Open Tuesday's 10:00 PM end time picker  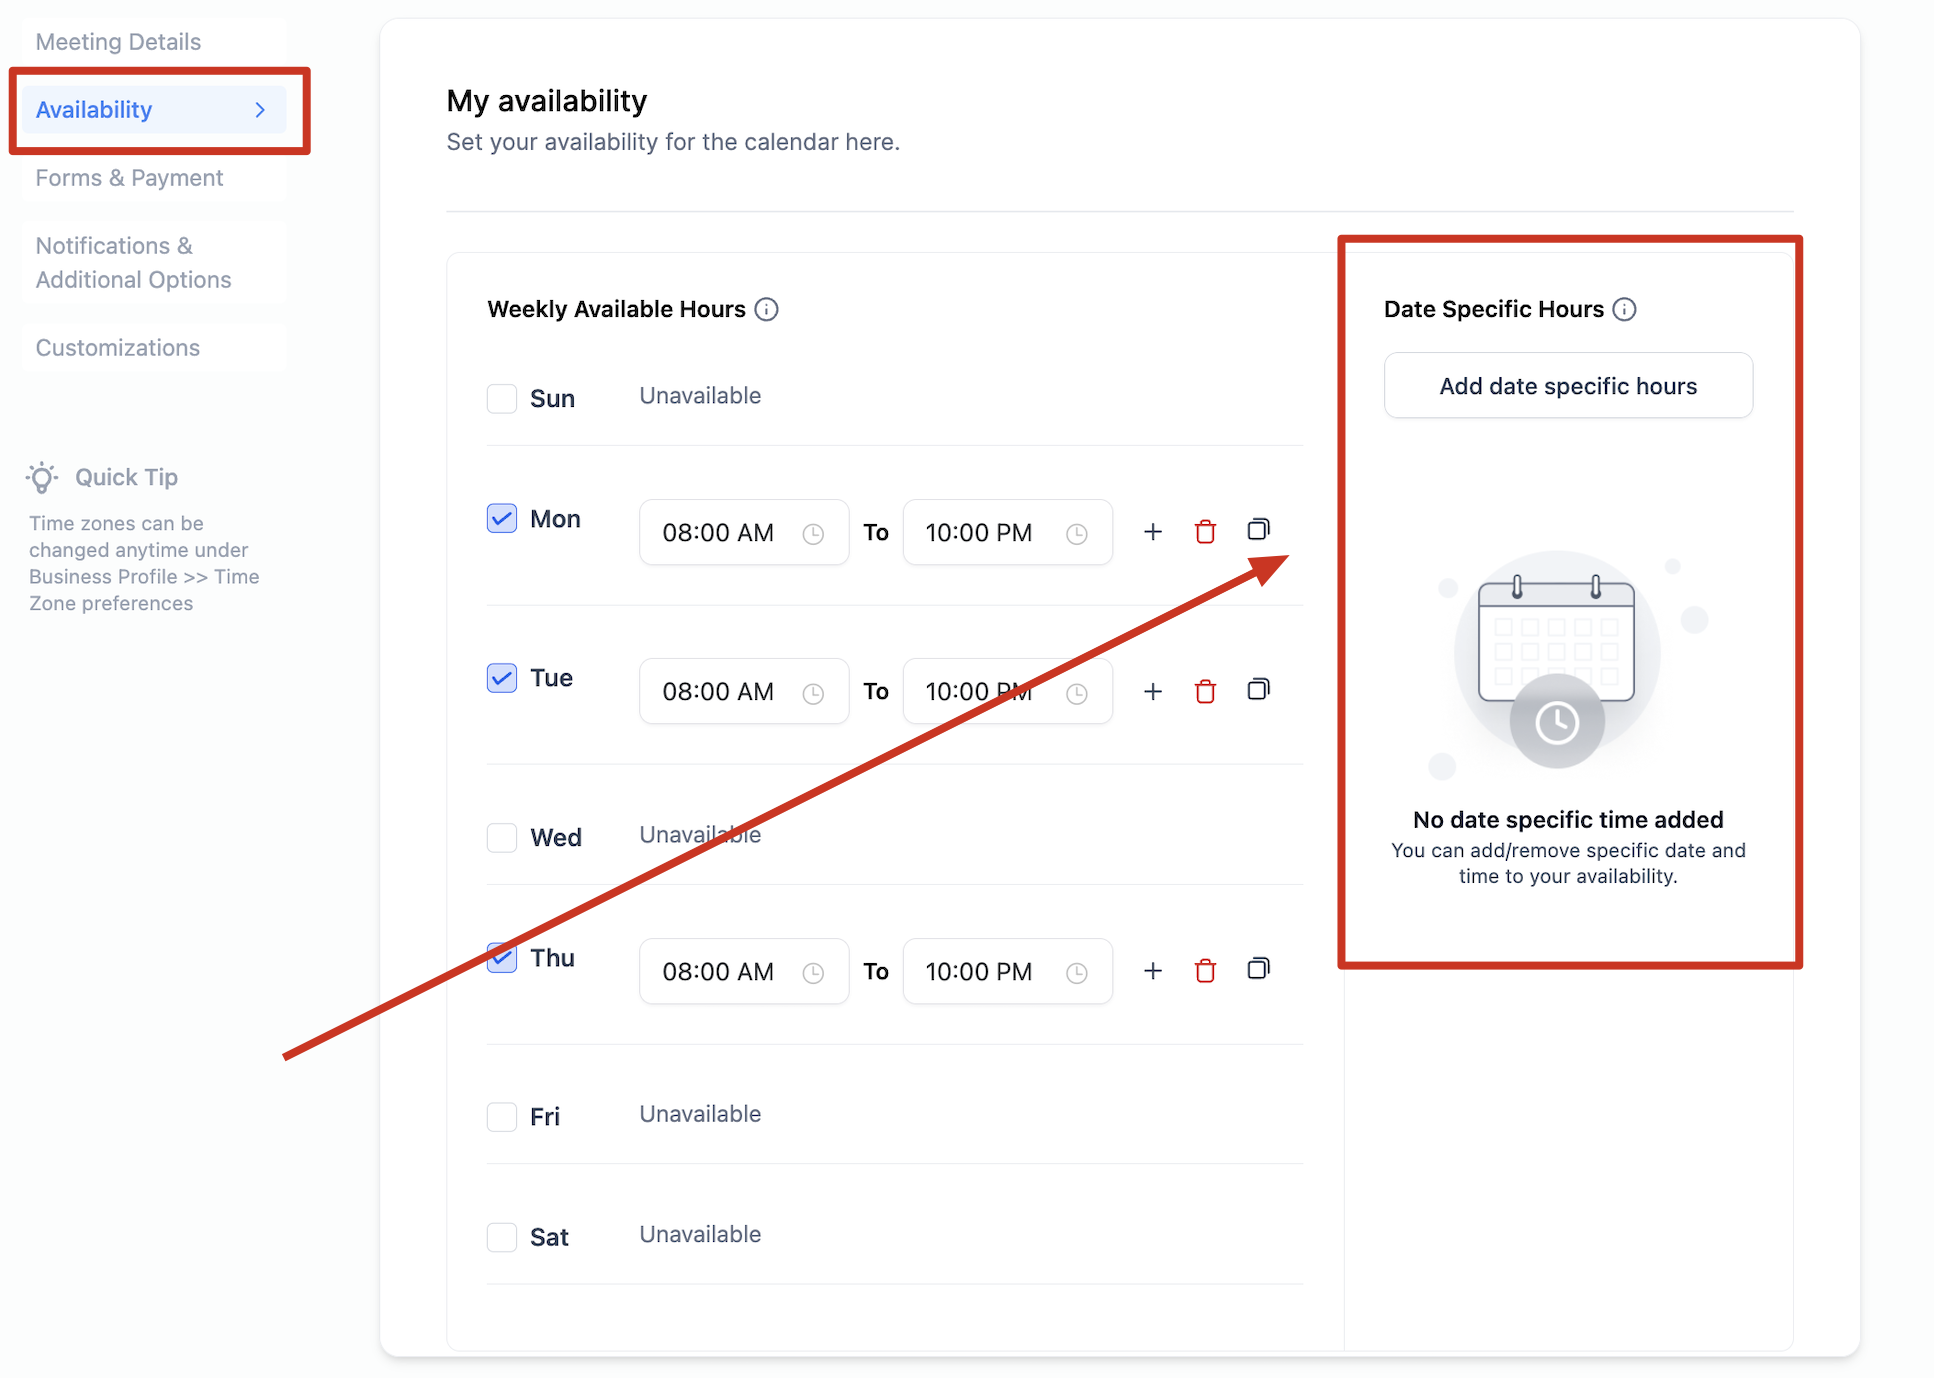[x=1006, y=692]
